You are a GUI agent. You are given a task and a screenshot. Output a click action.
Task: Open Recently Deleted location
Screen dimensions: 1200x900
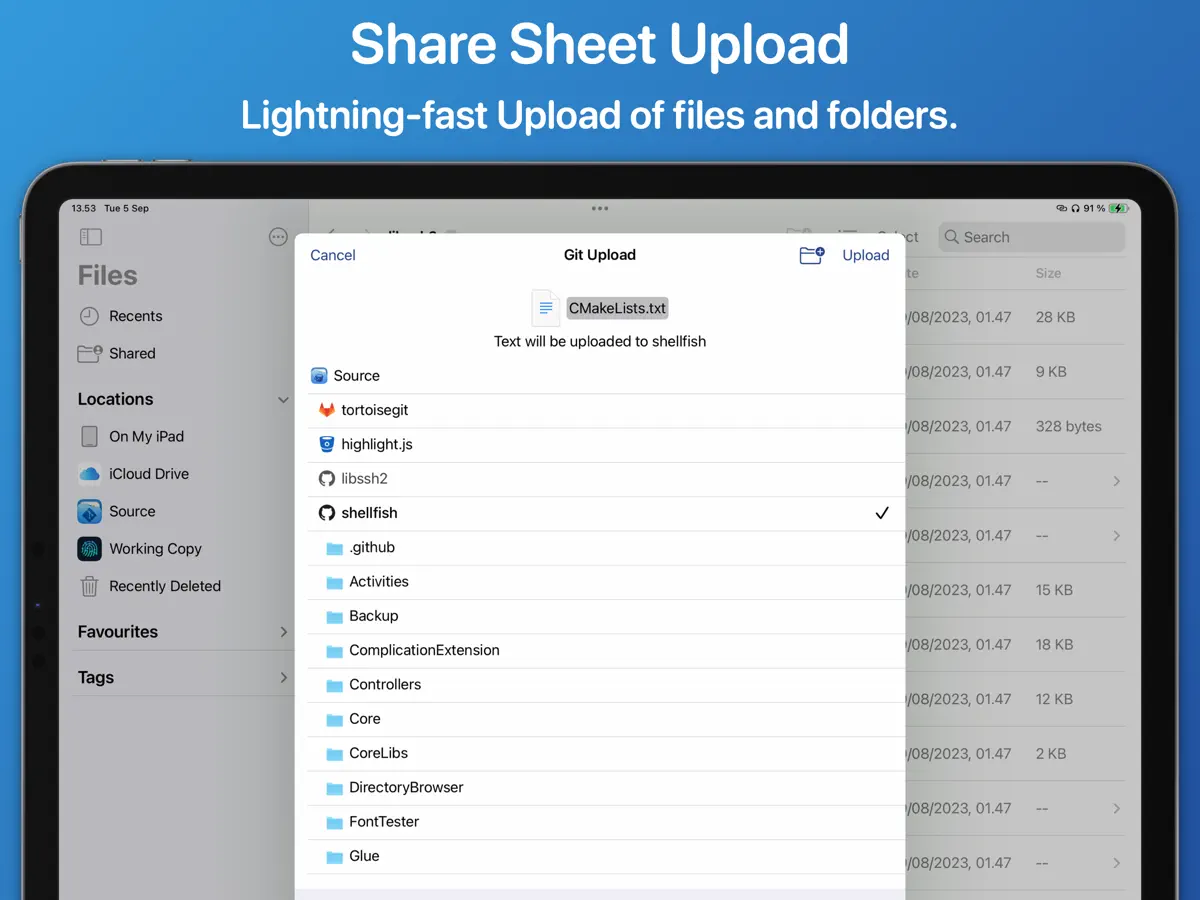[183, 586]
